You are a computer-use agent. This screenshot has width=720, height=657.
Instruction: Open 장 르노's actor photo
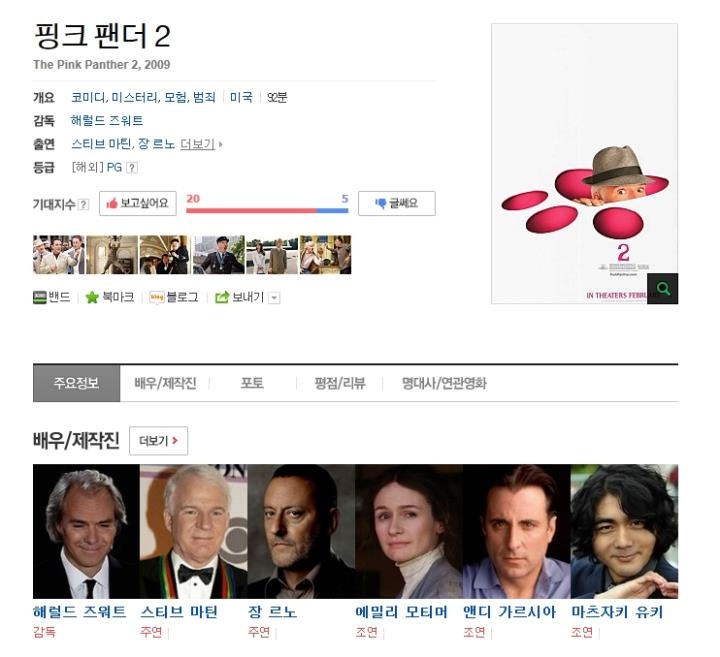tap(301, 531)
